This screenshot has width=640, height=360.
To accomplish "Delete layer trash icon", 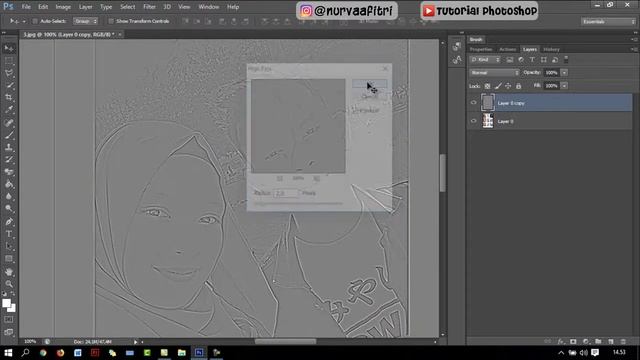I will coord(623,341).
